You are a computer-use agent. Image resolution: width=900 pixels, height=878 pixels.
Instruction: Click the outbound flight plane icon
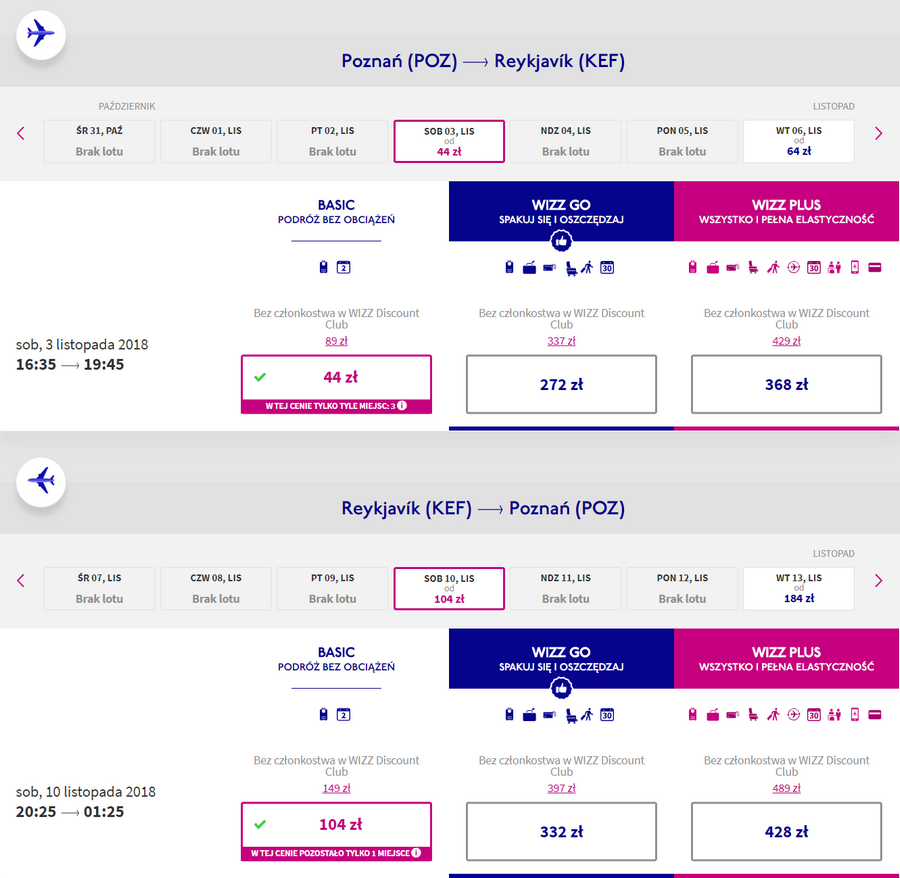(41, 34)
